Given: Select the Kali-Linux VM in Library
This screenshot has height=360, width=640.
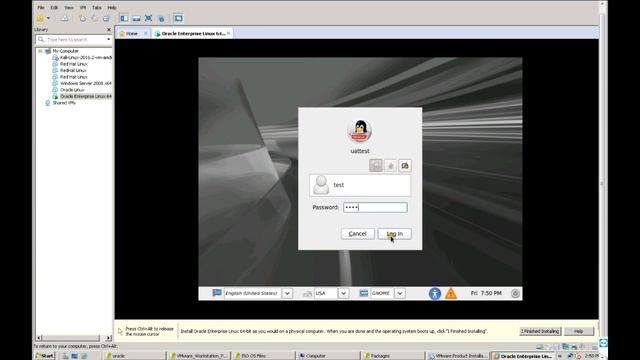Looking at the screenshot, I should pyautogui.click(x=82, y=58).
